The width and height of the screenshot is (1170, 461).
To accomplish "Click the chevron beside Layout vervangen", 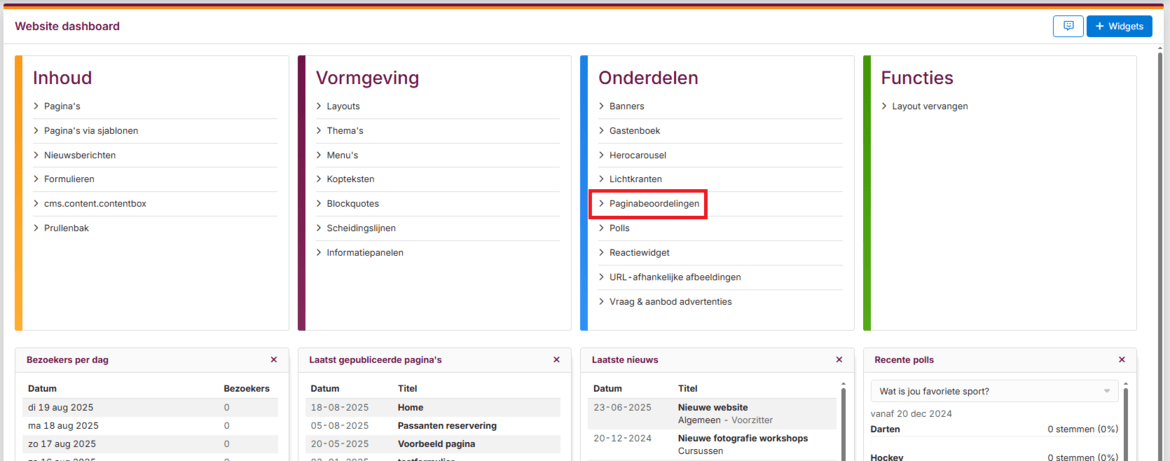I will coord(884,106).
